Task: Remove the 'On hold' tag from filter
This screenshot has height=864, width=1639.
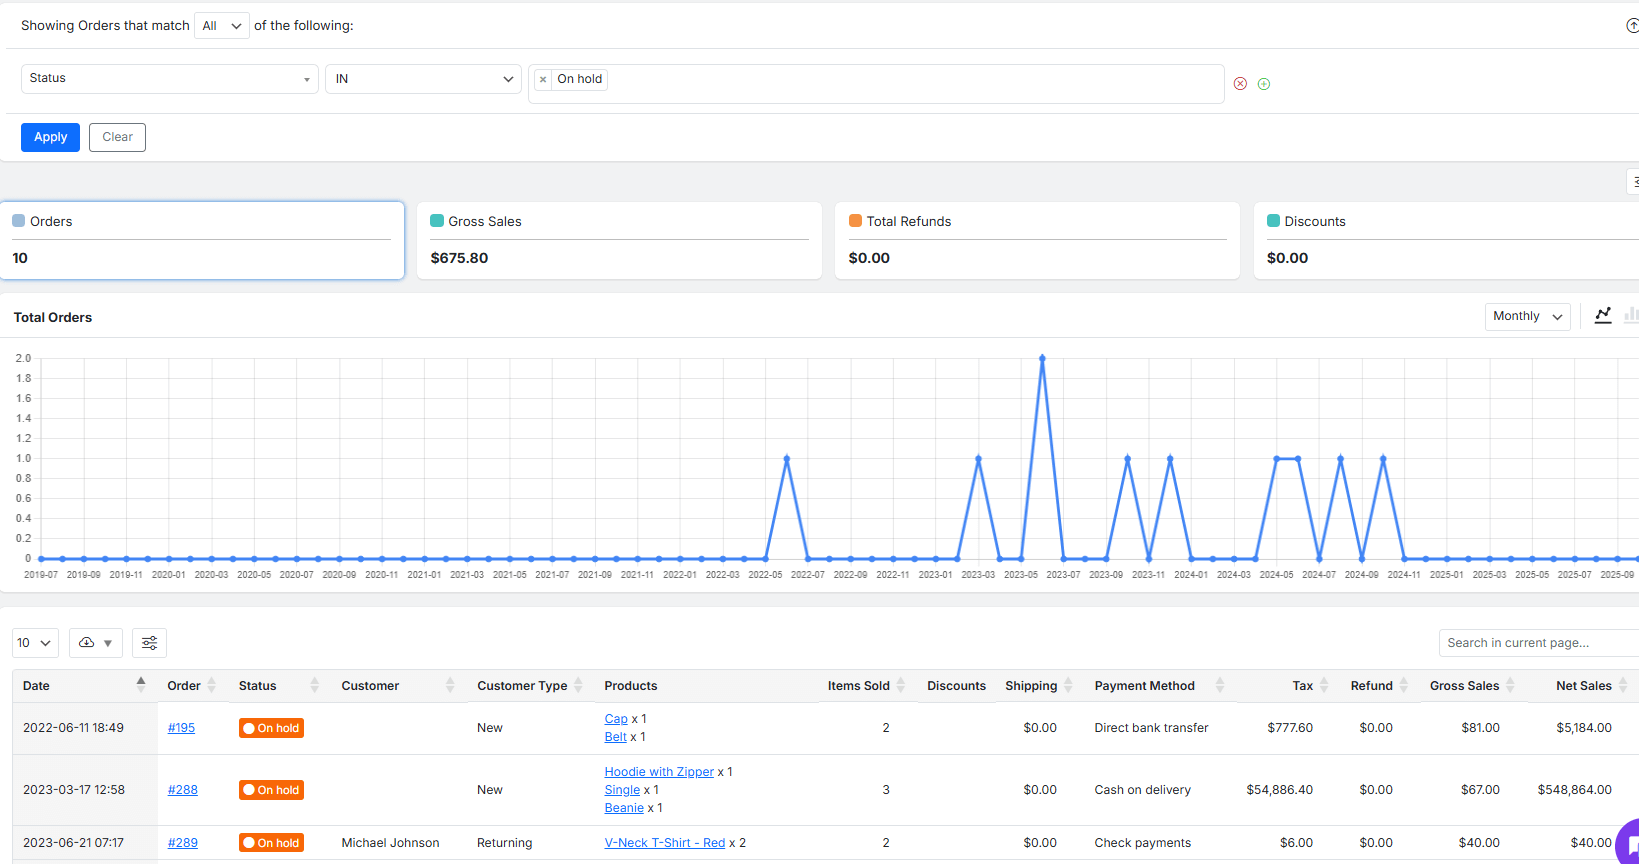Action: (543, 80)
